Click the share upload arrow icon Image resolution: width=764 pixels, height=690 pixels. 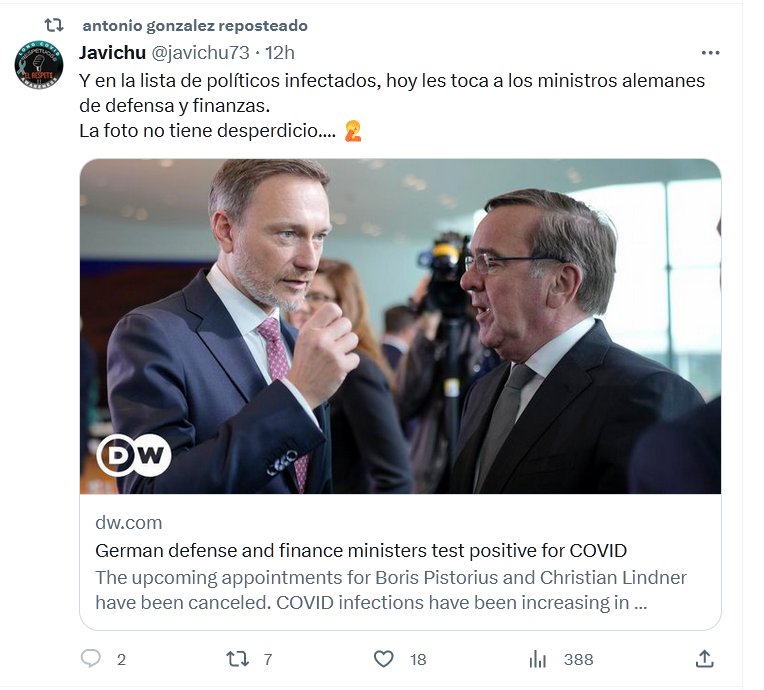(704, 659)
